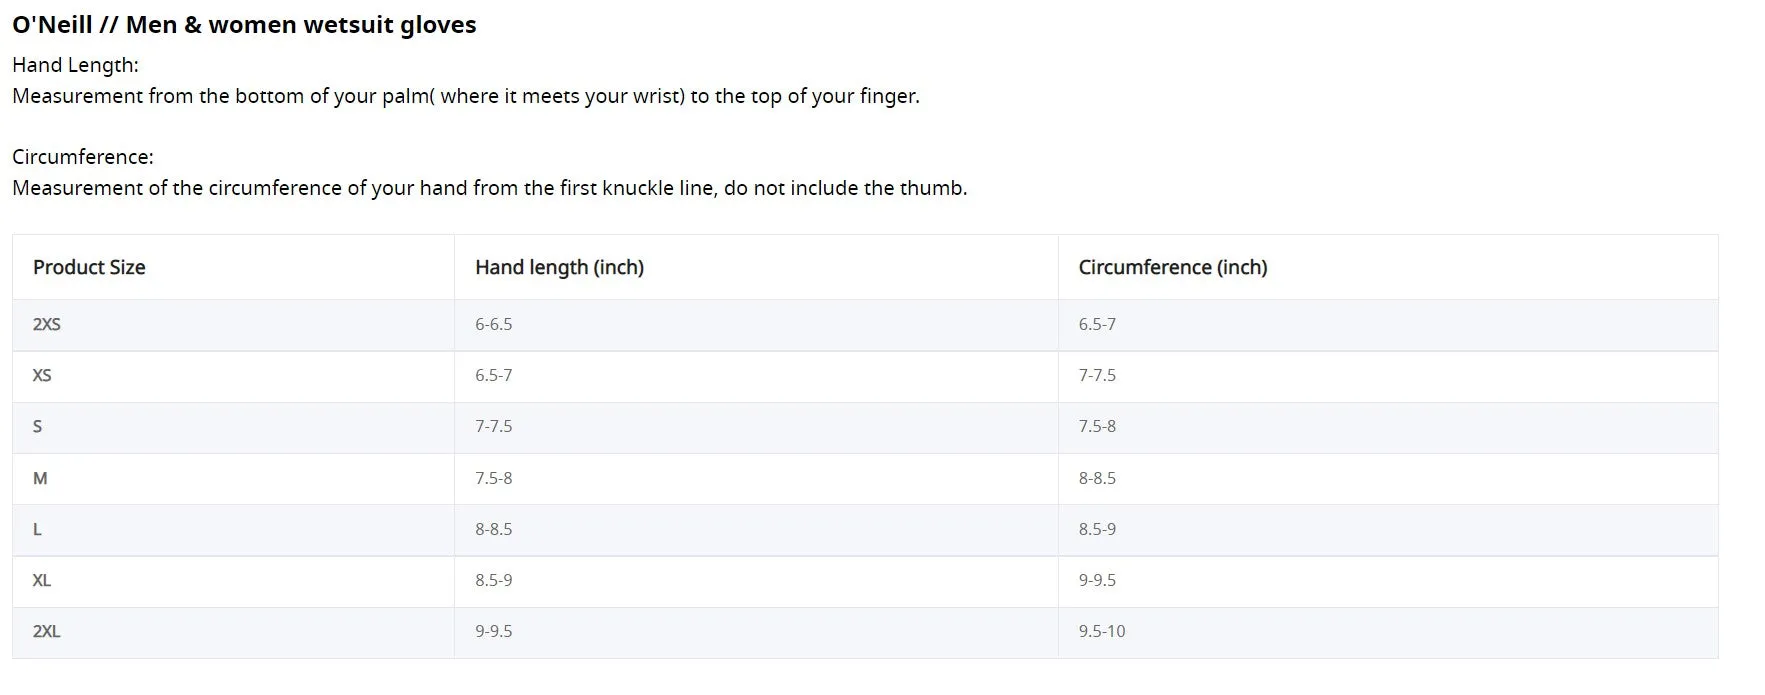Click the S size row label

click(x=38, y=426)
